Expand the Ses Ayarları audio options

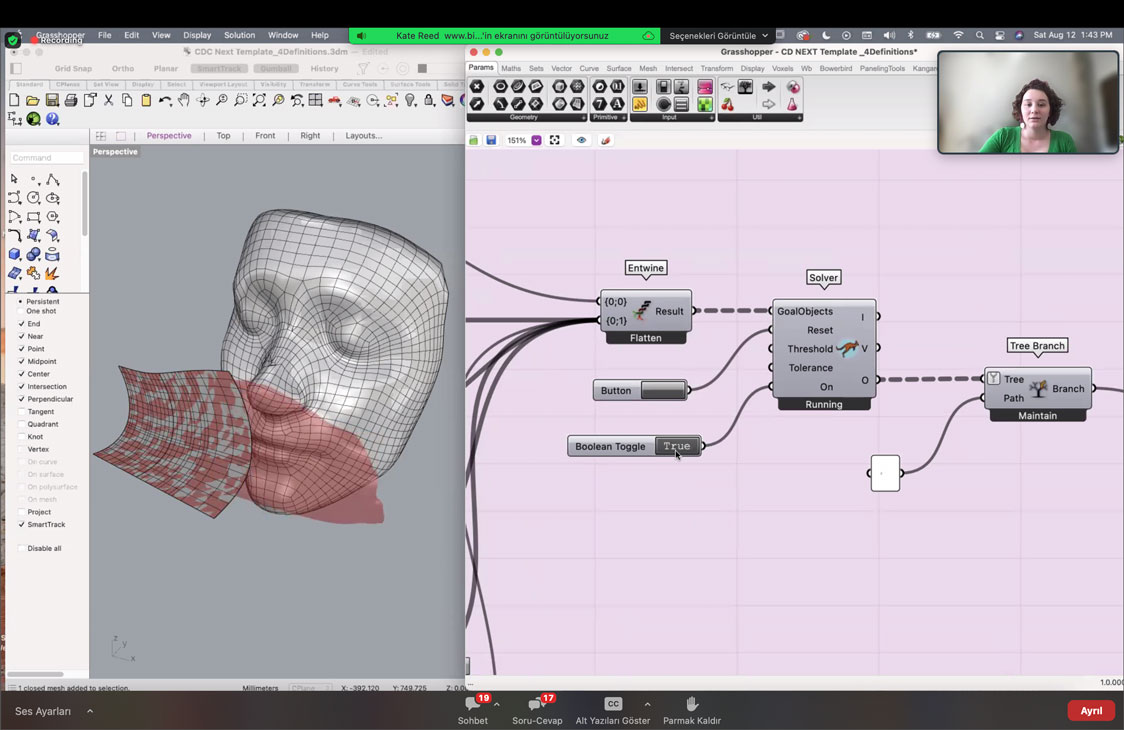[x=89, y=710]
